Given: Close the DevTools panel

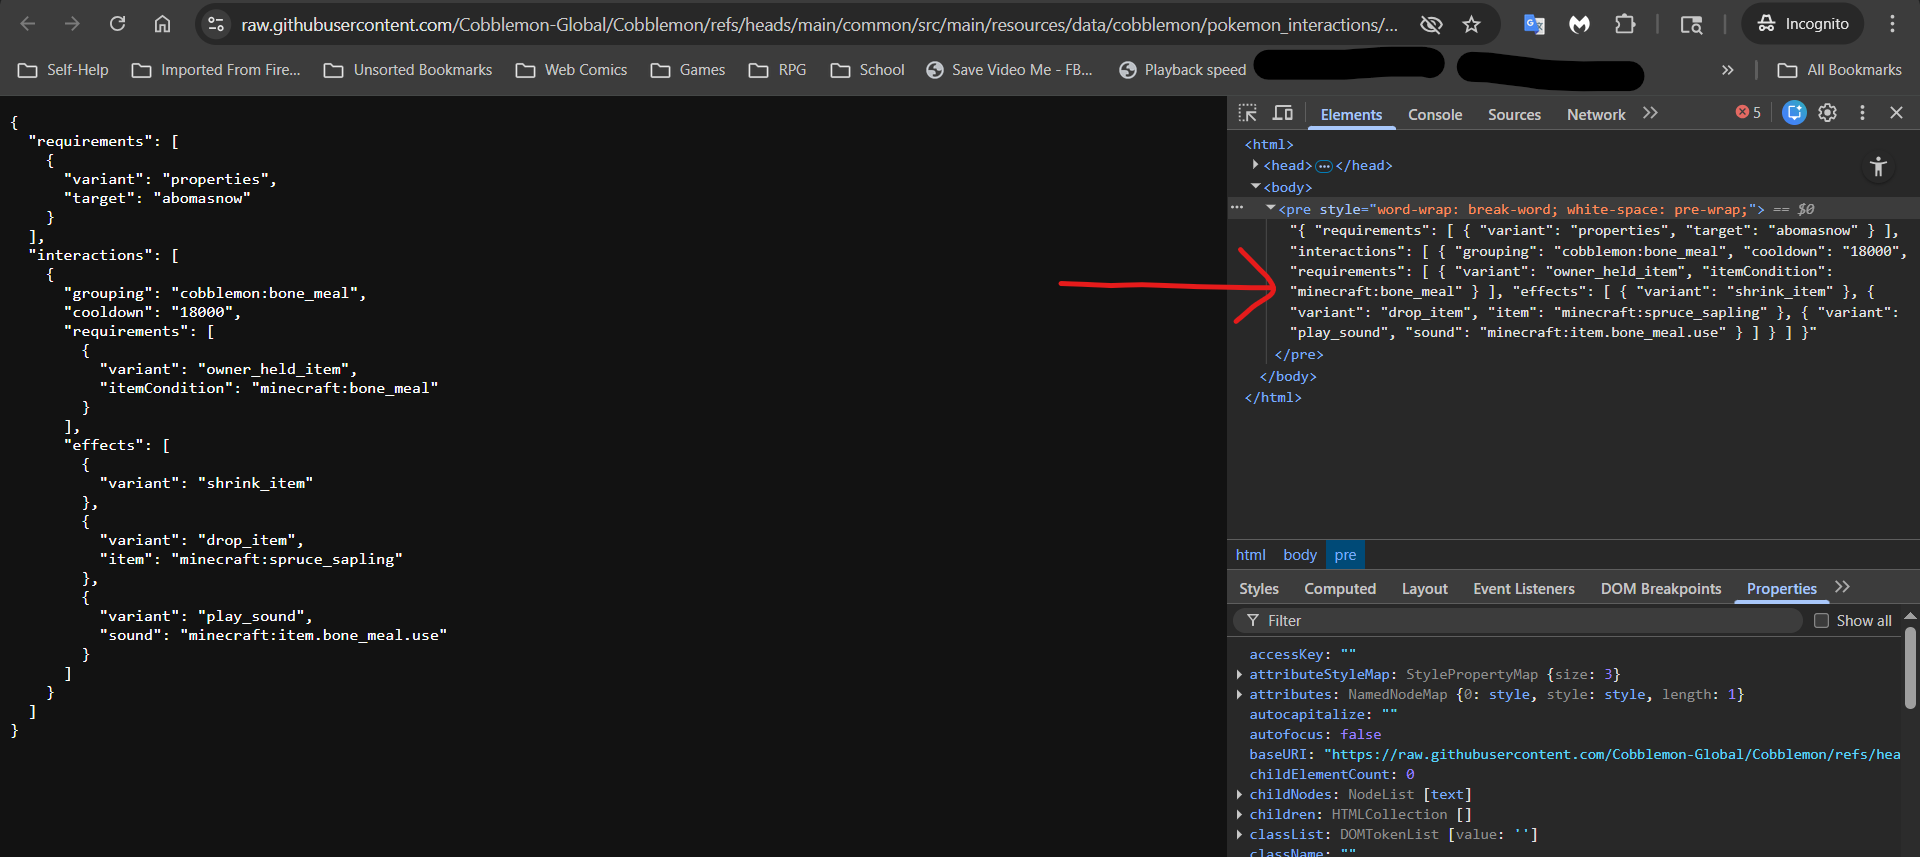Looking at the screenshot, I should click(1896, 113).
